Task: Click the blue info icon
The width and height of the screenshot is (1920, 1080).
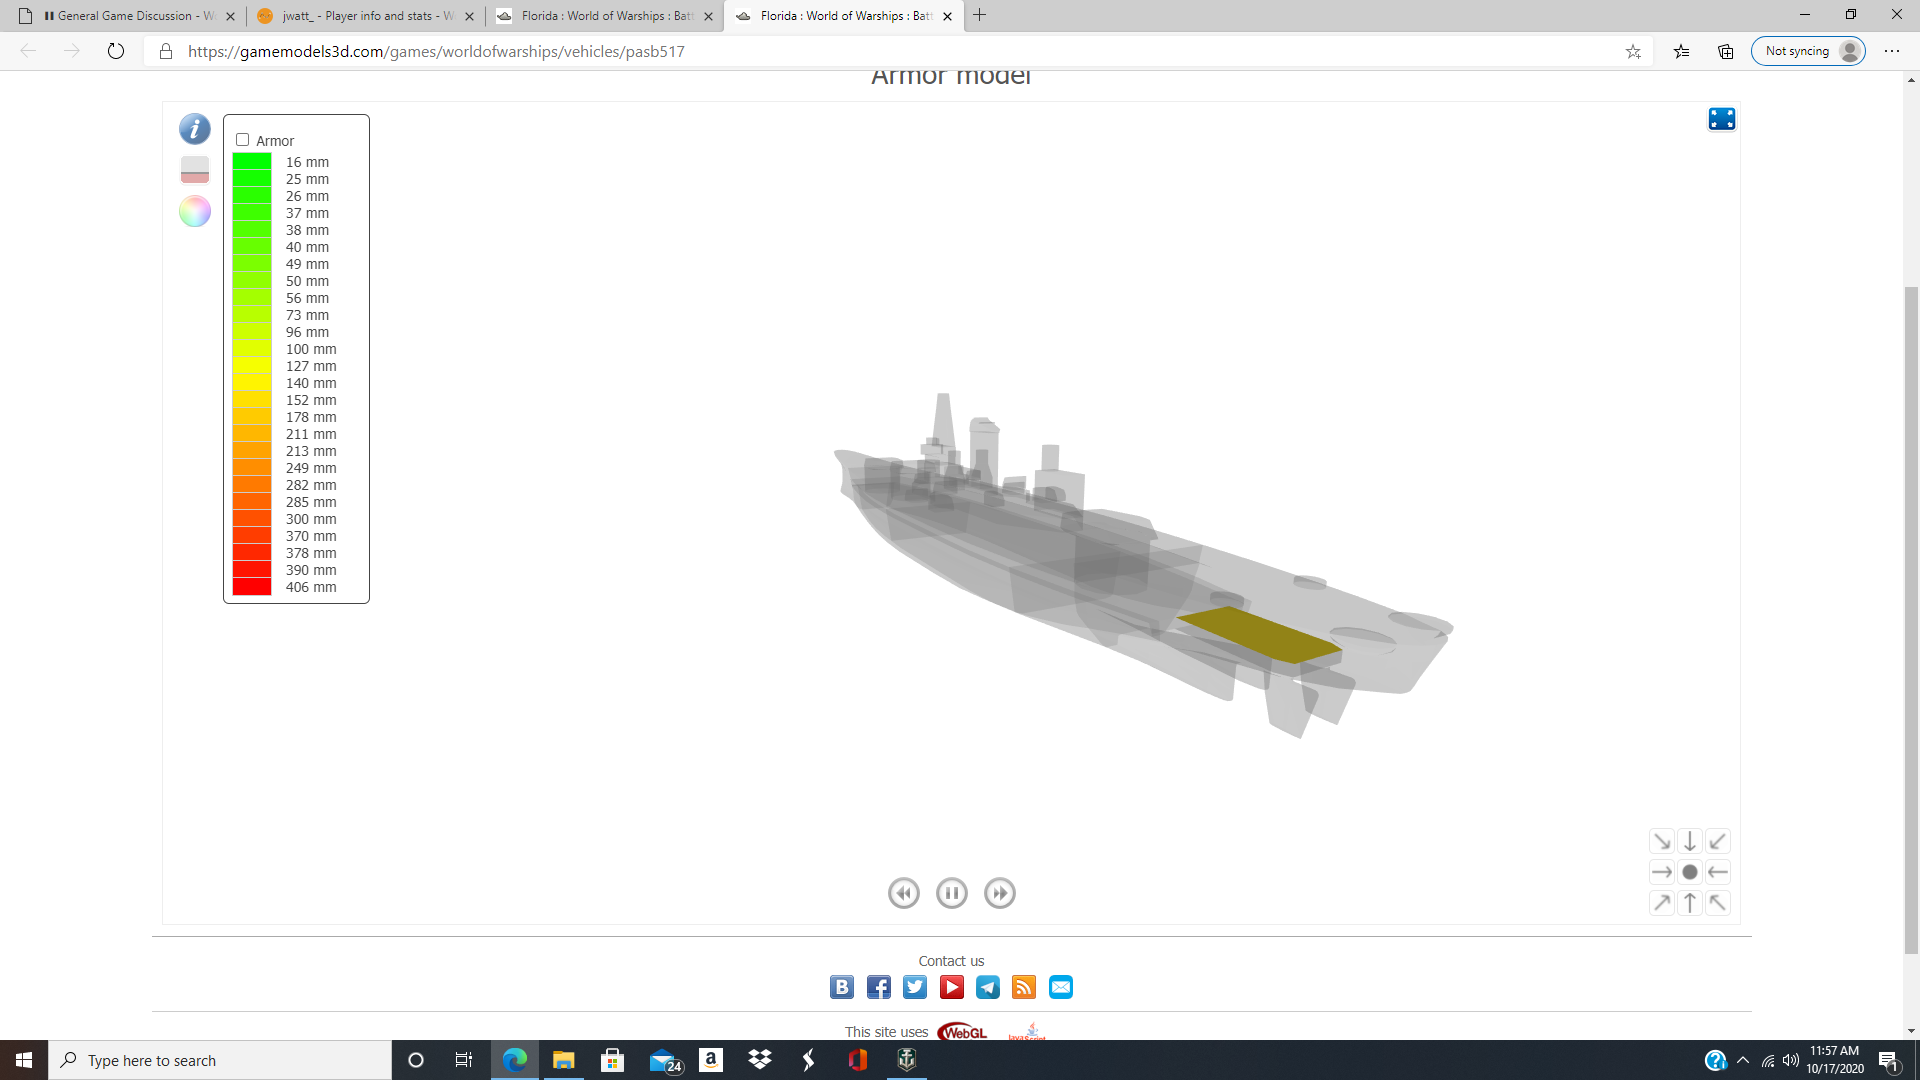Action: tap(194, 129)
